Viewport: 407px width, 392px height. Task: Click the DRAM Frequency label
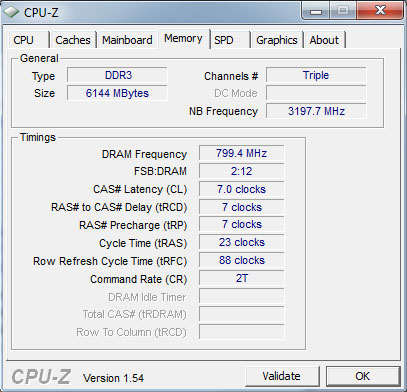tap(144, 154)
